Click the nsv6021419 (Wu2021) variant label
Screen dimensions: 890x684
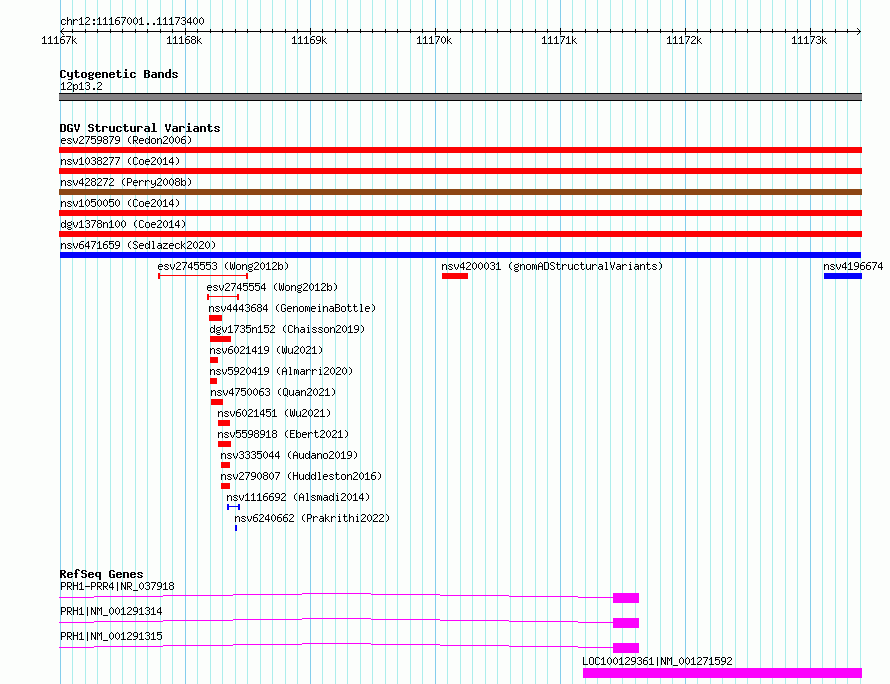click(266, 350)
